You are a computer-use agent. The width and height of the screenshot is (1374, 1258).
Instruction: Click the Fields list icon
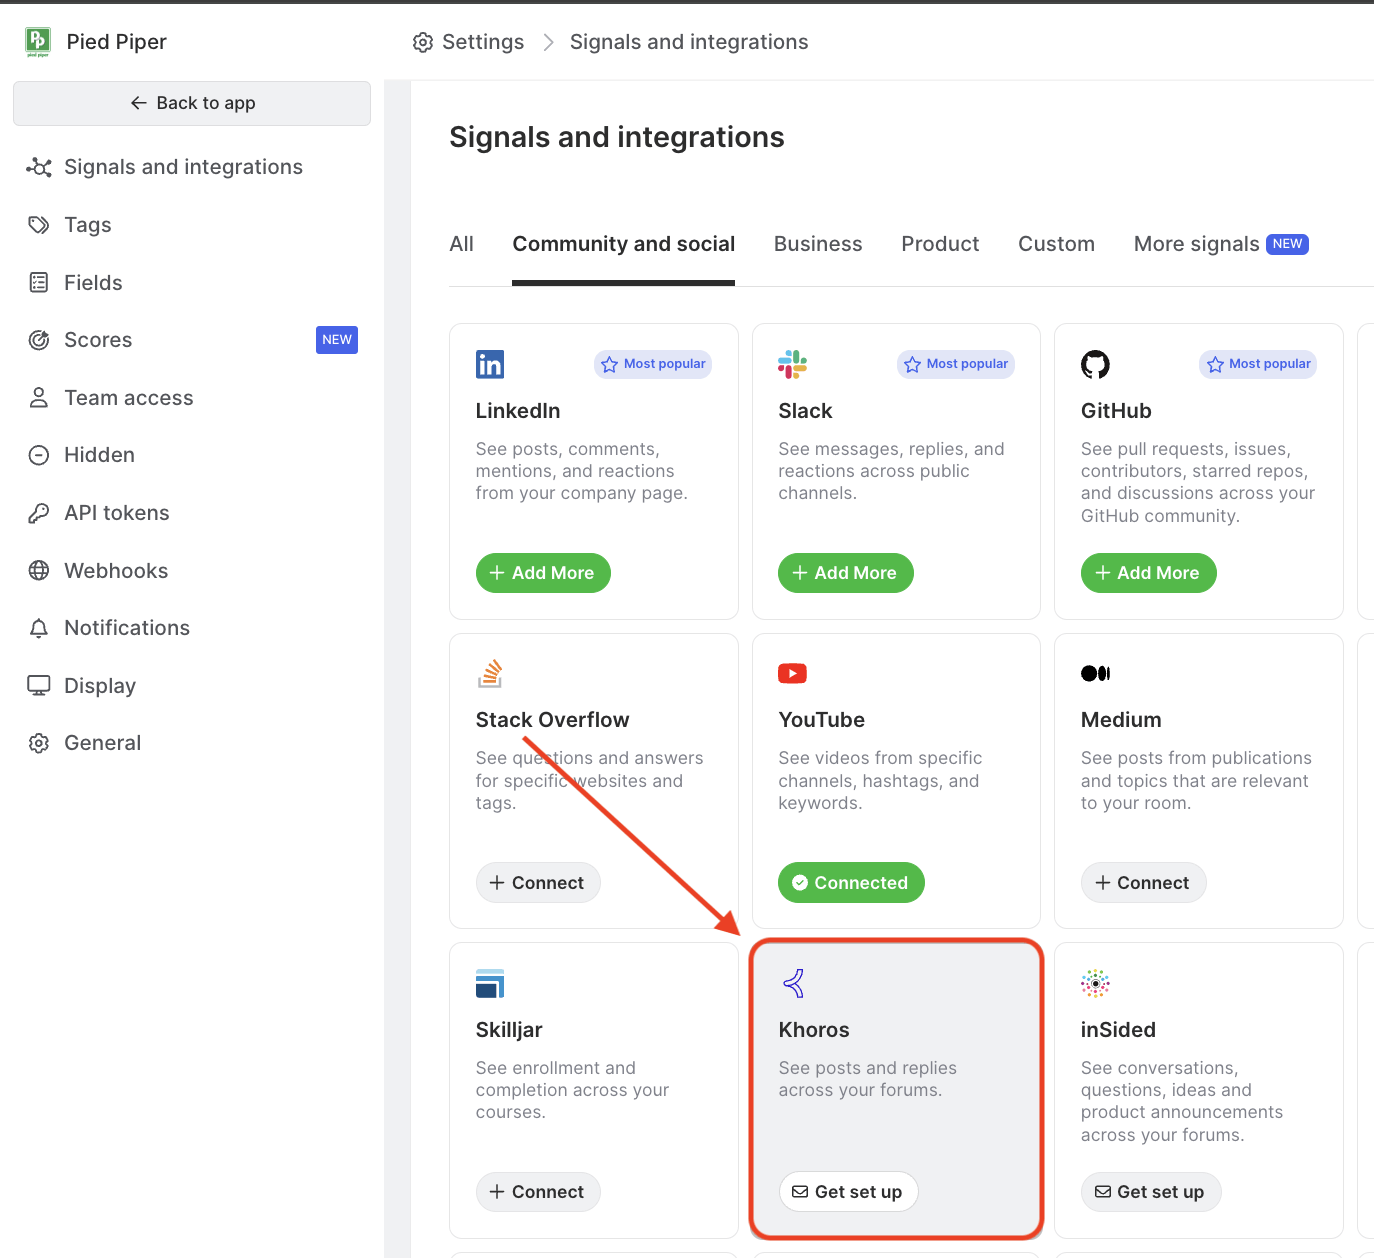[39, 282]
